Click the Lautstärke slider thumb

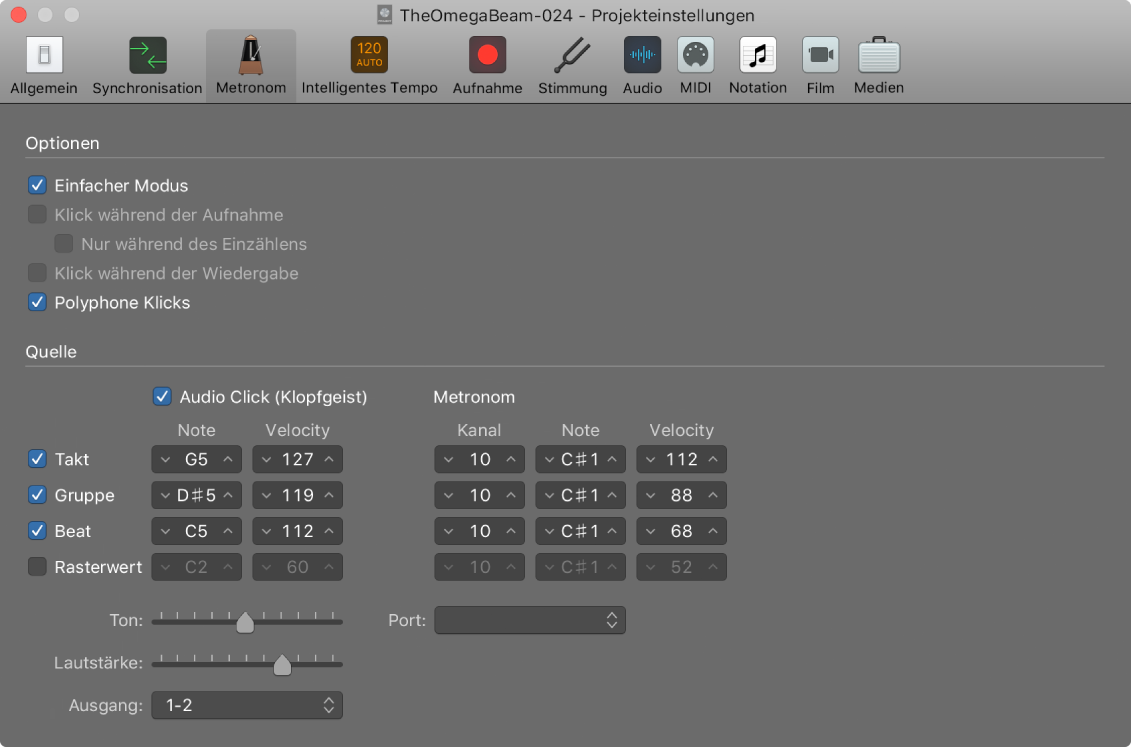pyautogui.click(x=282, y=665)
